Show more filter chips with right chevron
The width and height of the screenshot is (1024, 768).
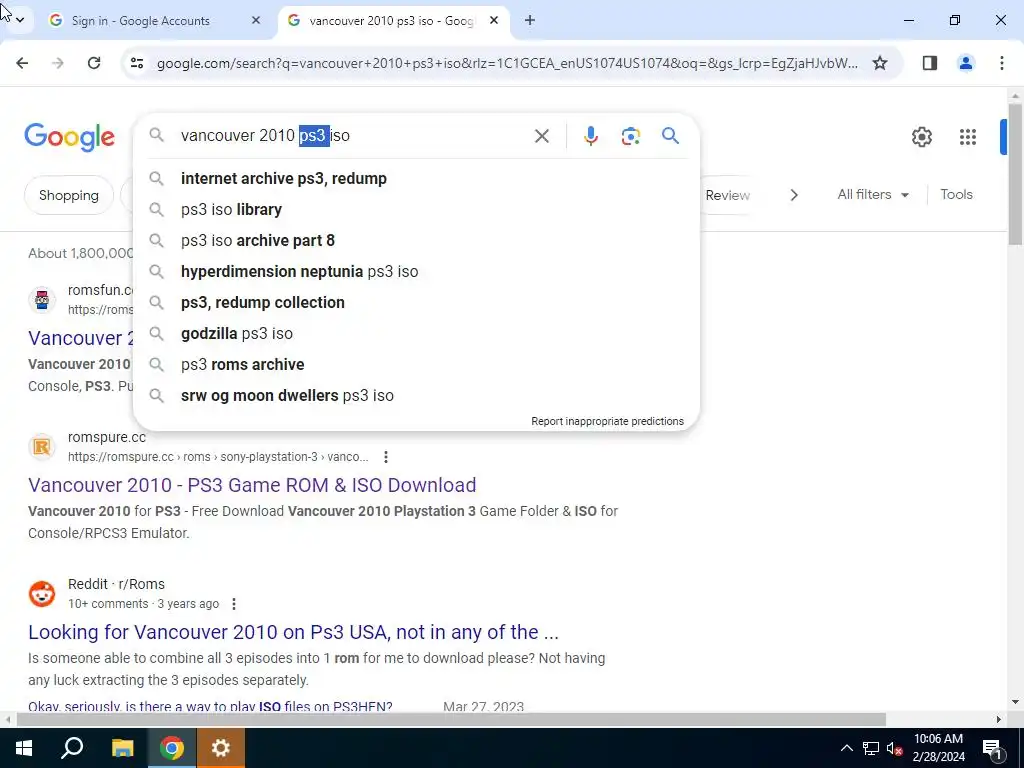(x=793, y=195)
